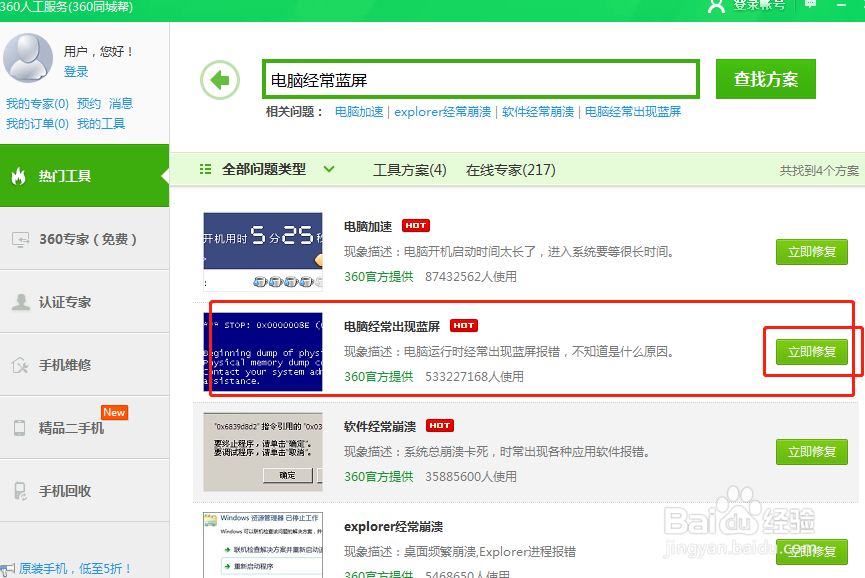Click the user avatar picture
The height and width of the screenshot is (578, 865).
[x=28, y=57]
